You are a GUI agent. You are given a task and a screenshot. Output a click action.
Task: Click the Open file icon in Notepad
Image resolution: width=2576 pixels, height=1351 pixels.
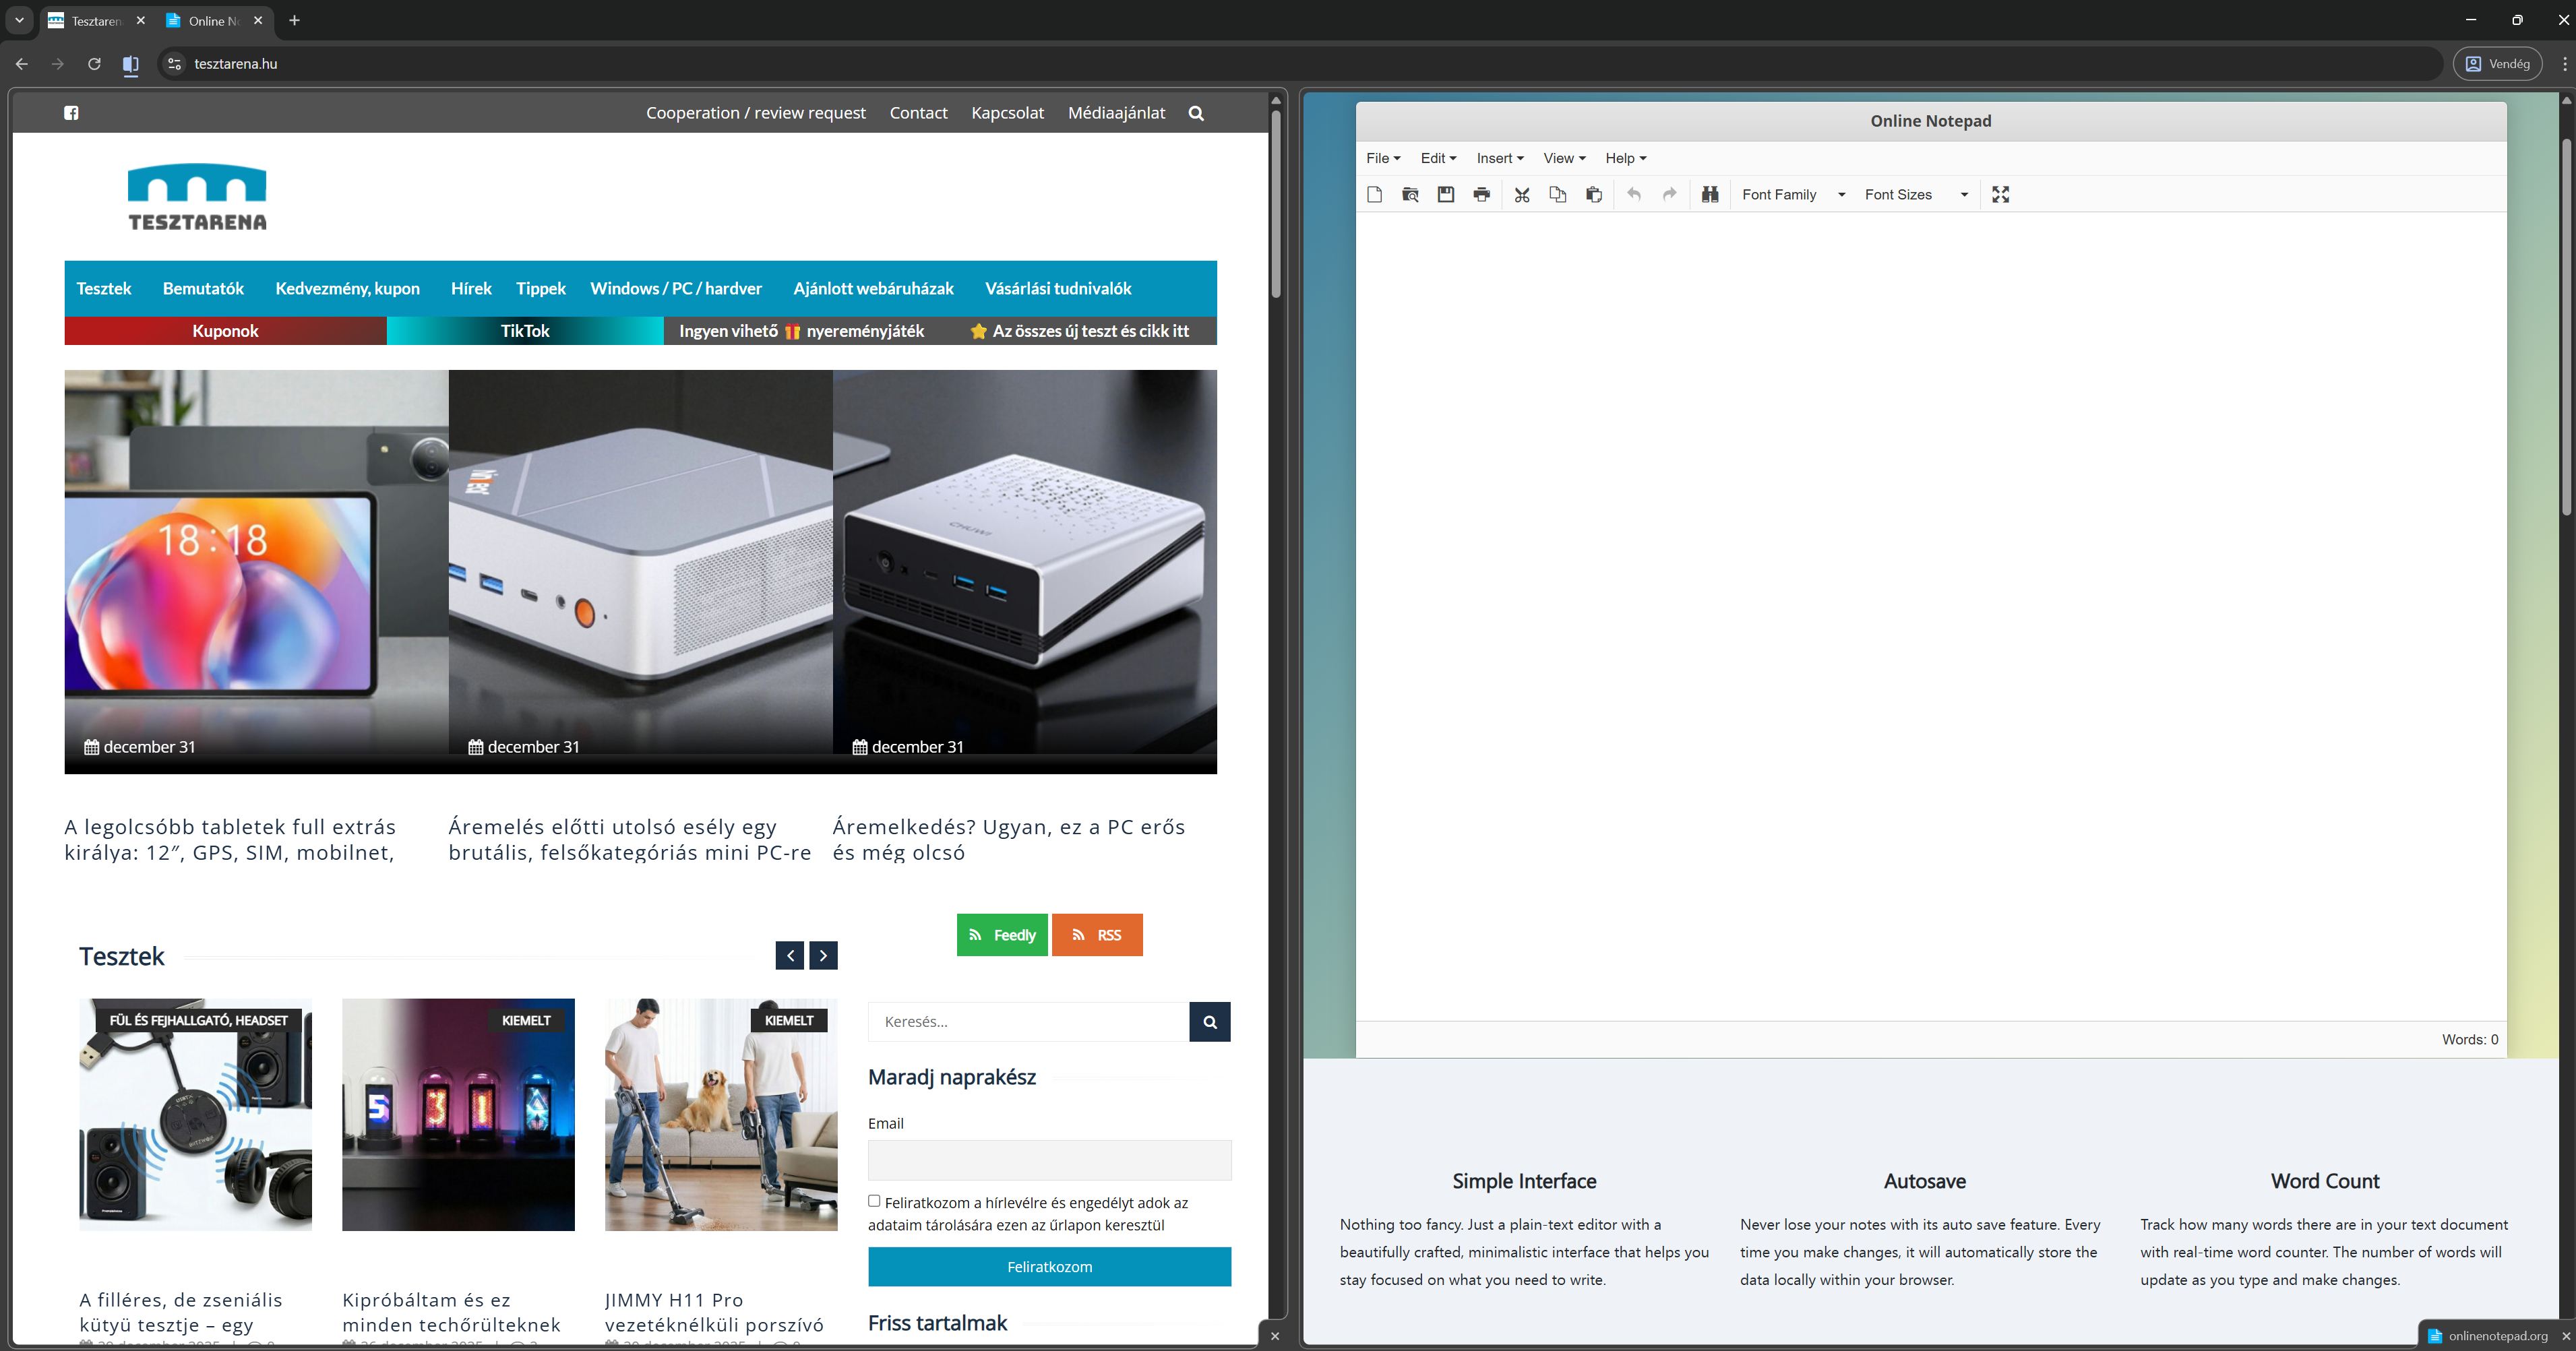click(x=1410, y=195)
